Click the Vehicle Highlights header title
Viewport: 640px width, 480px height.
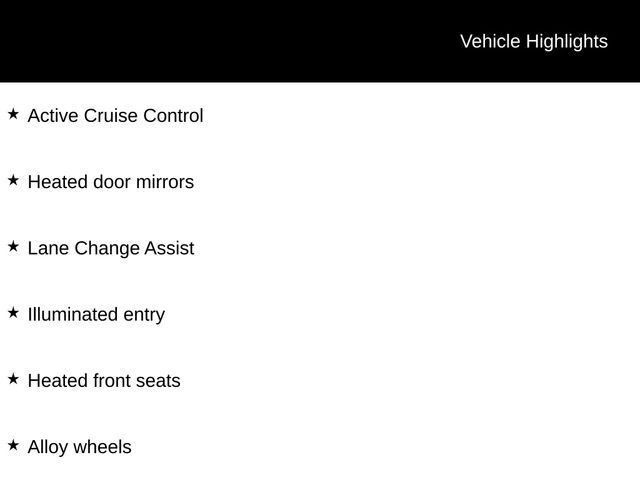coord(533,41)
